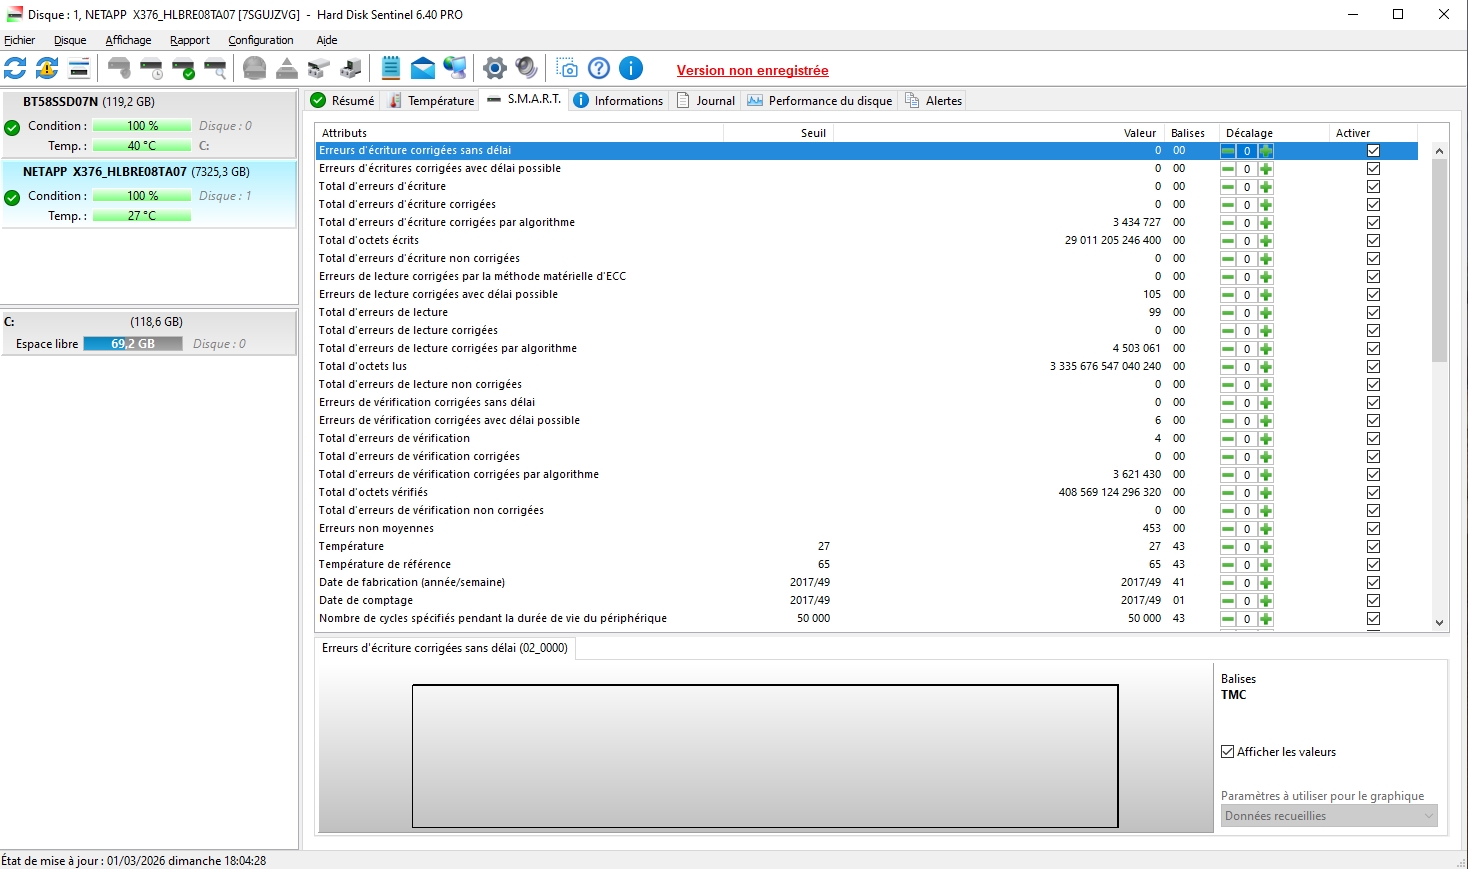Toggle the 'Afficher les valeurs' checkbox
This screenshot has height=869, width=1468.
click(x=1228, y=752)
